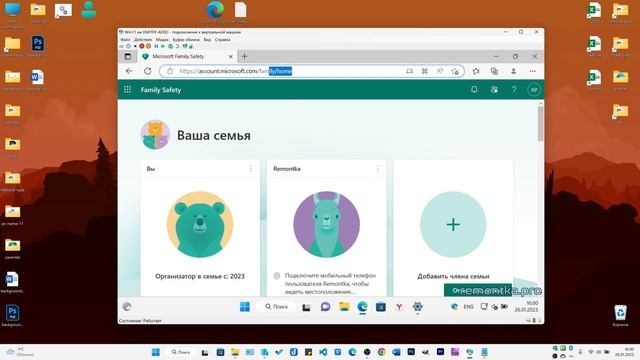Screen dimensions: 640x360
Task: Open the bear avatar organizer card
Action: click(x=200, y=224)
